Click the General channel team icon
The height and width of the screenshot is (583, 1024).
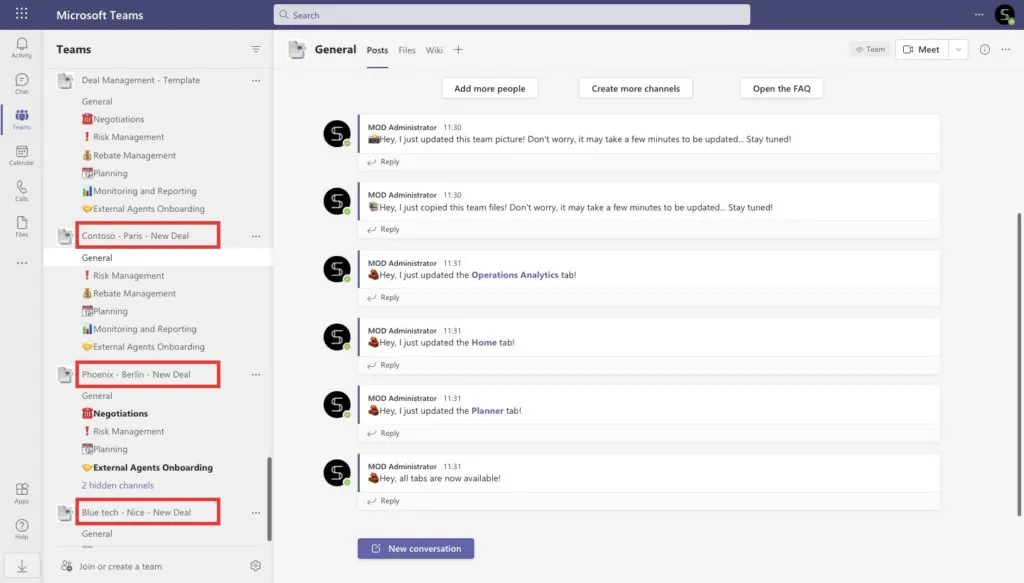(297, 50)
